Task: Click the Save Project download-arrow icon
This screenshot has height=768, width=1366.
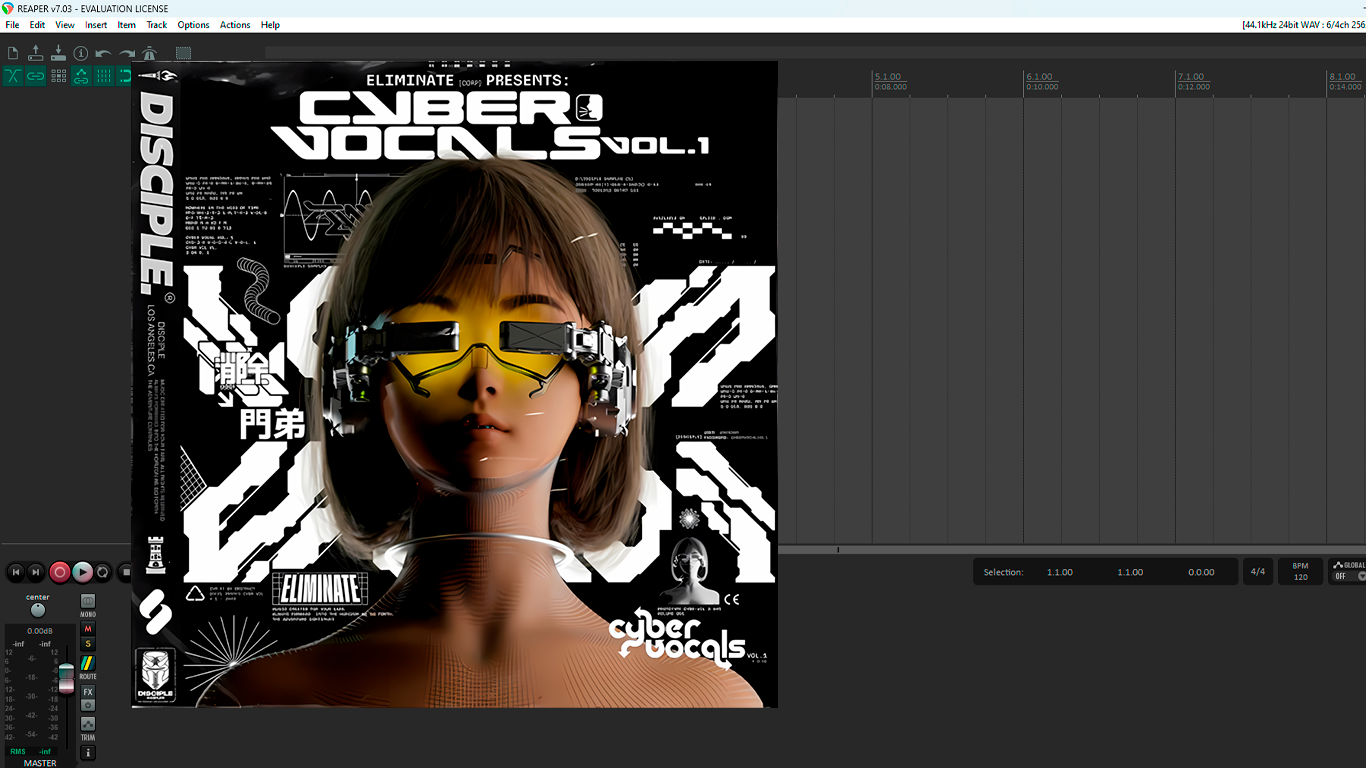Action: tap(58, 53)
